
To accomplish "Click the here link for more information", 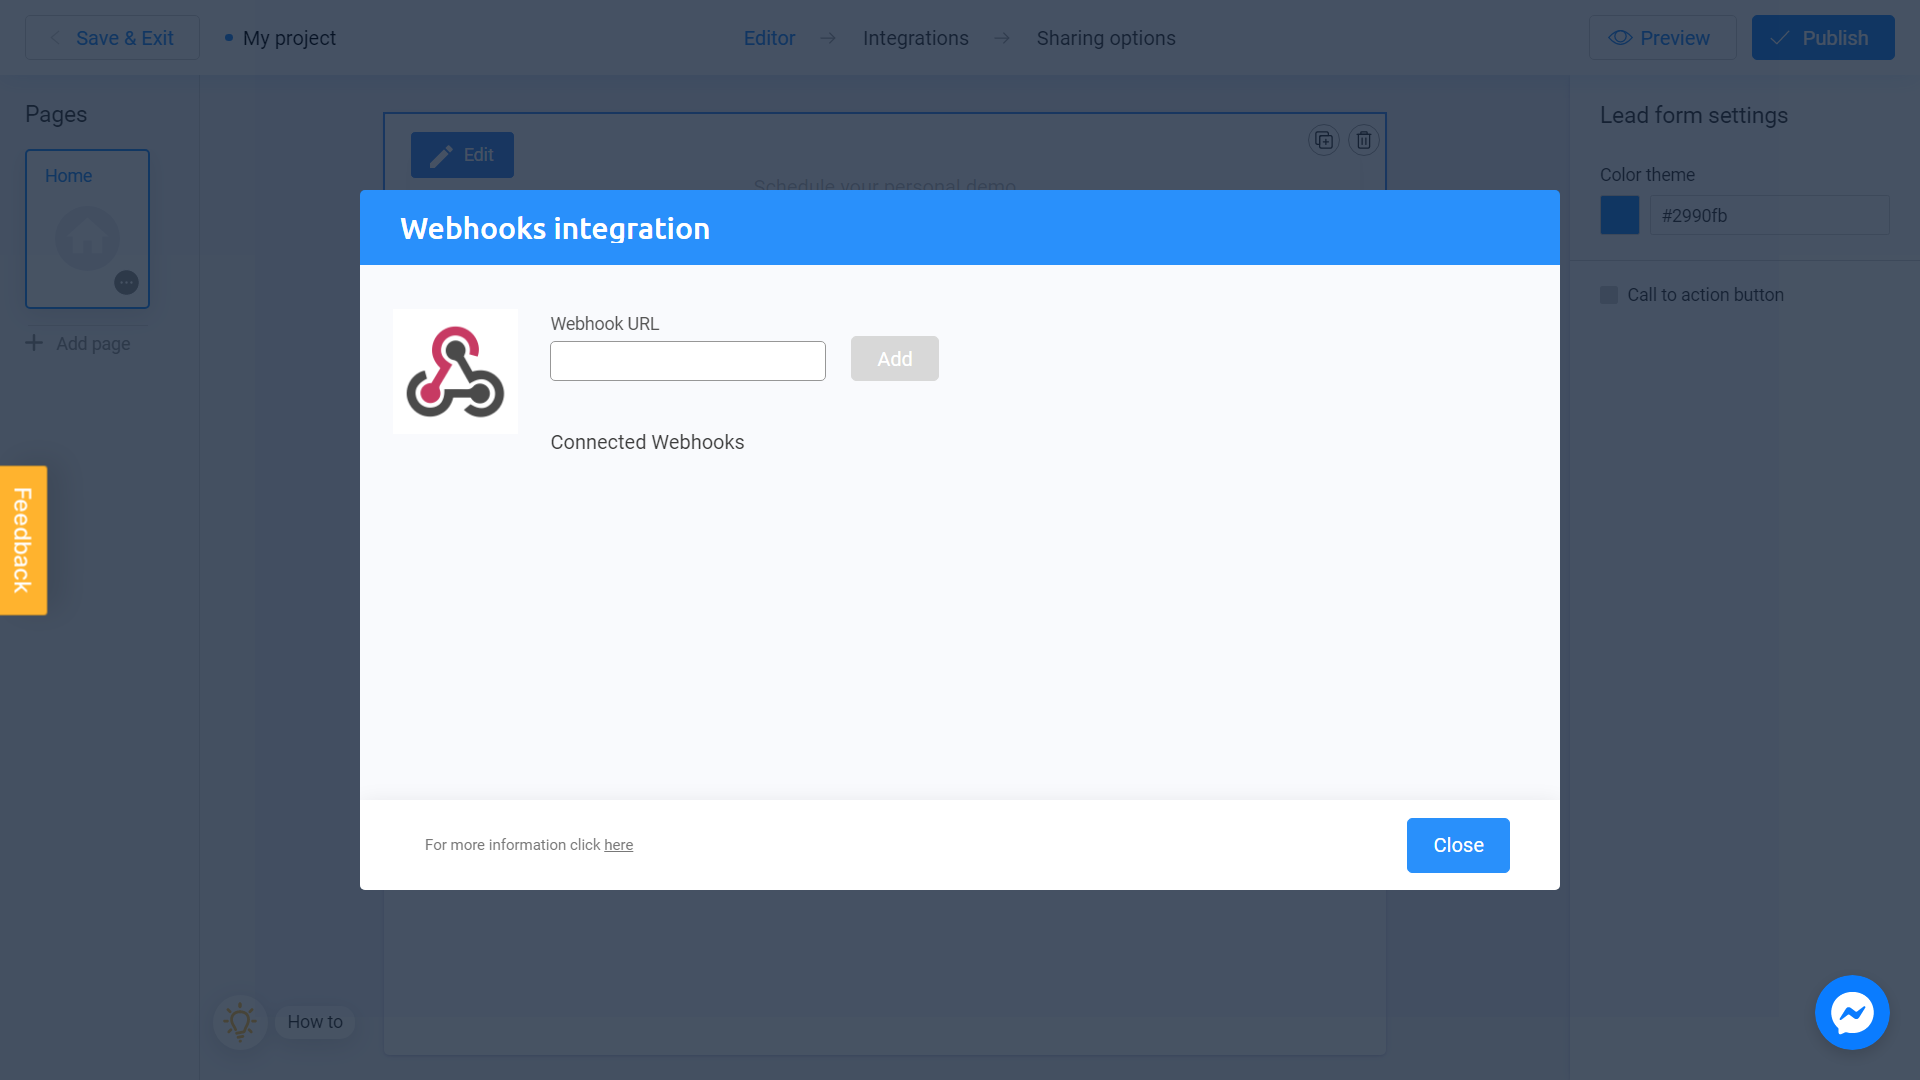I will pos(618,844).
